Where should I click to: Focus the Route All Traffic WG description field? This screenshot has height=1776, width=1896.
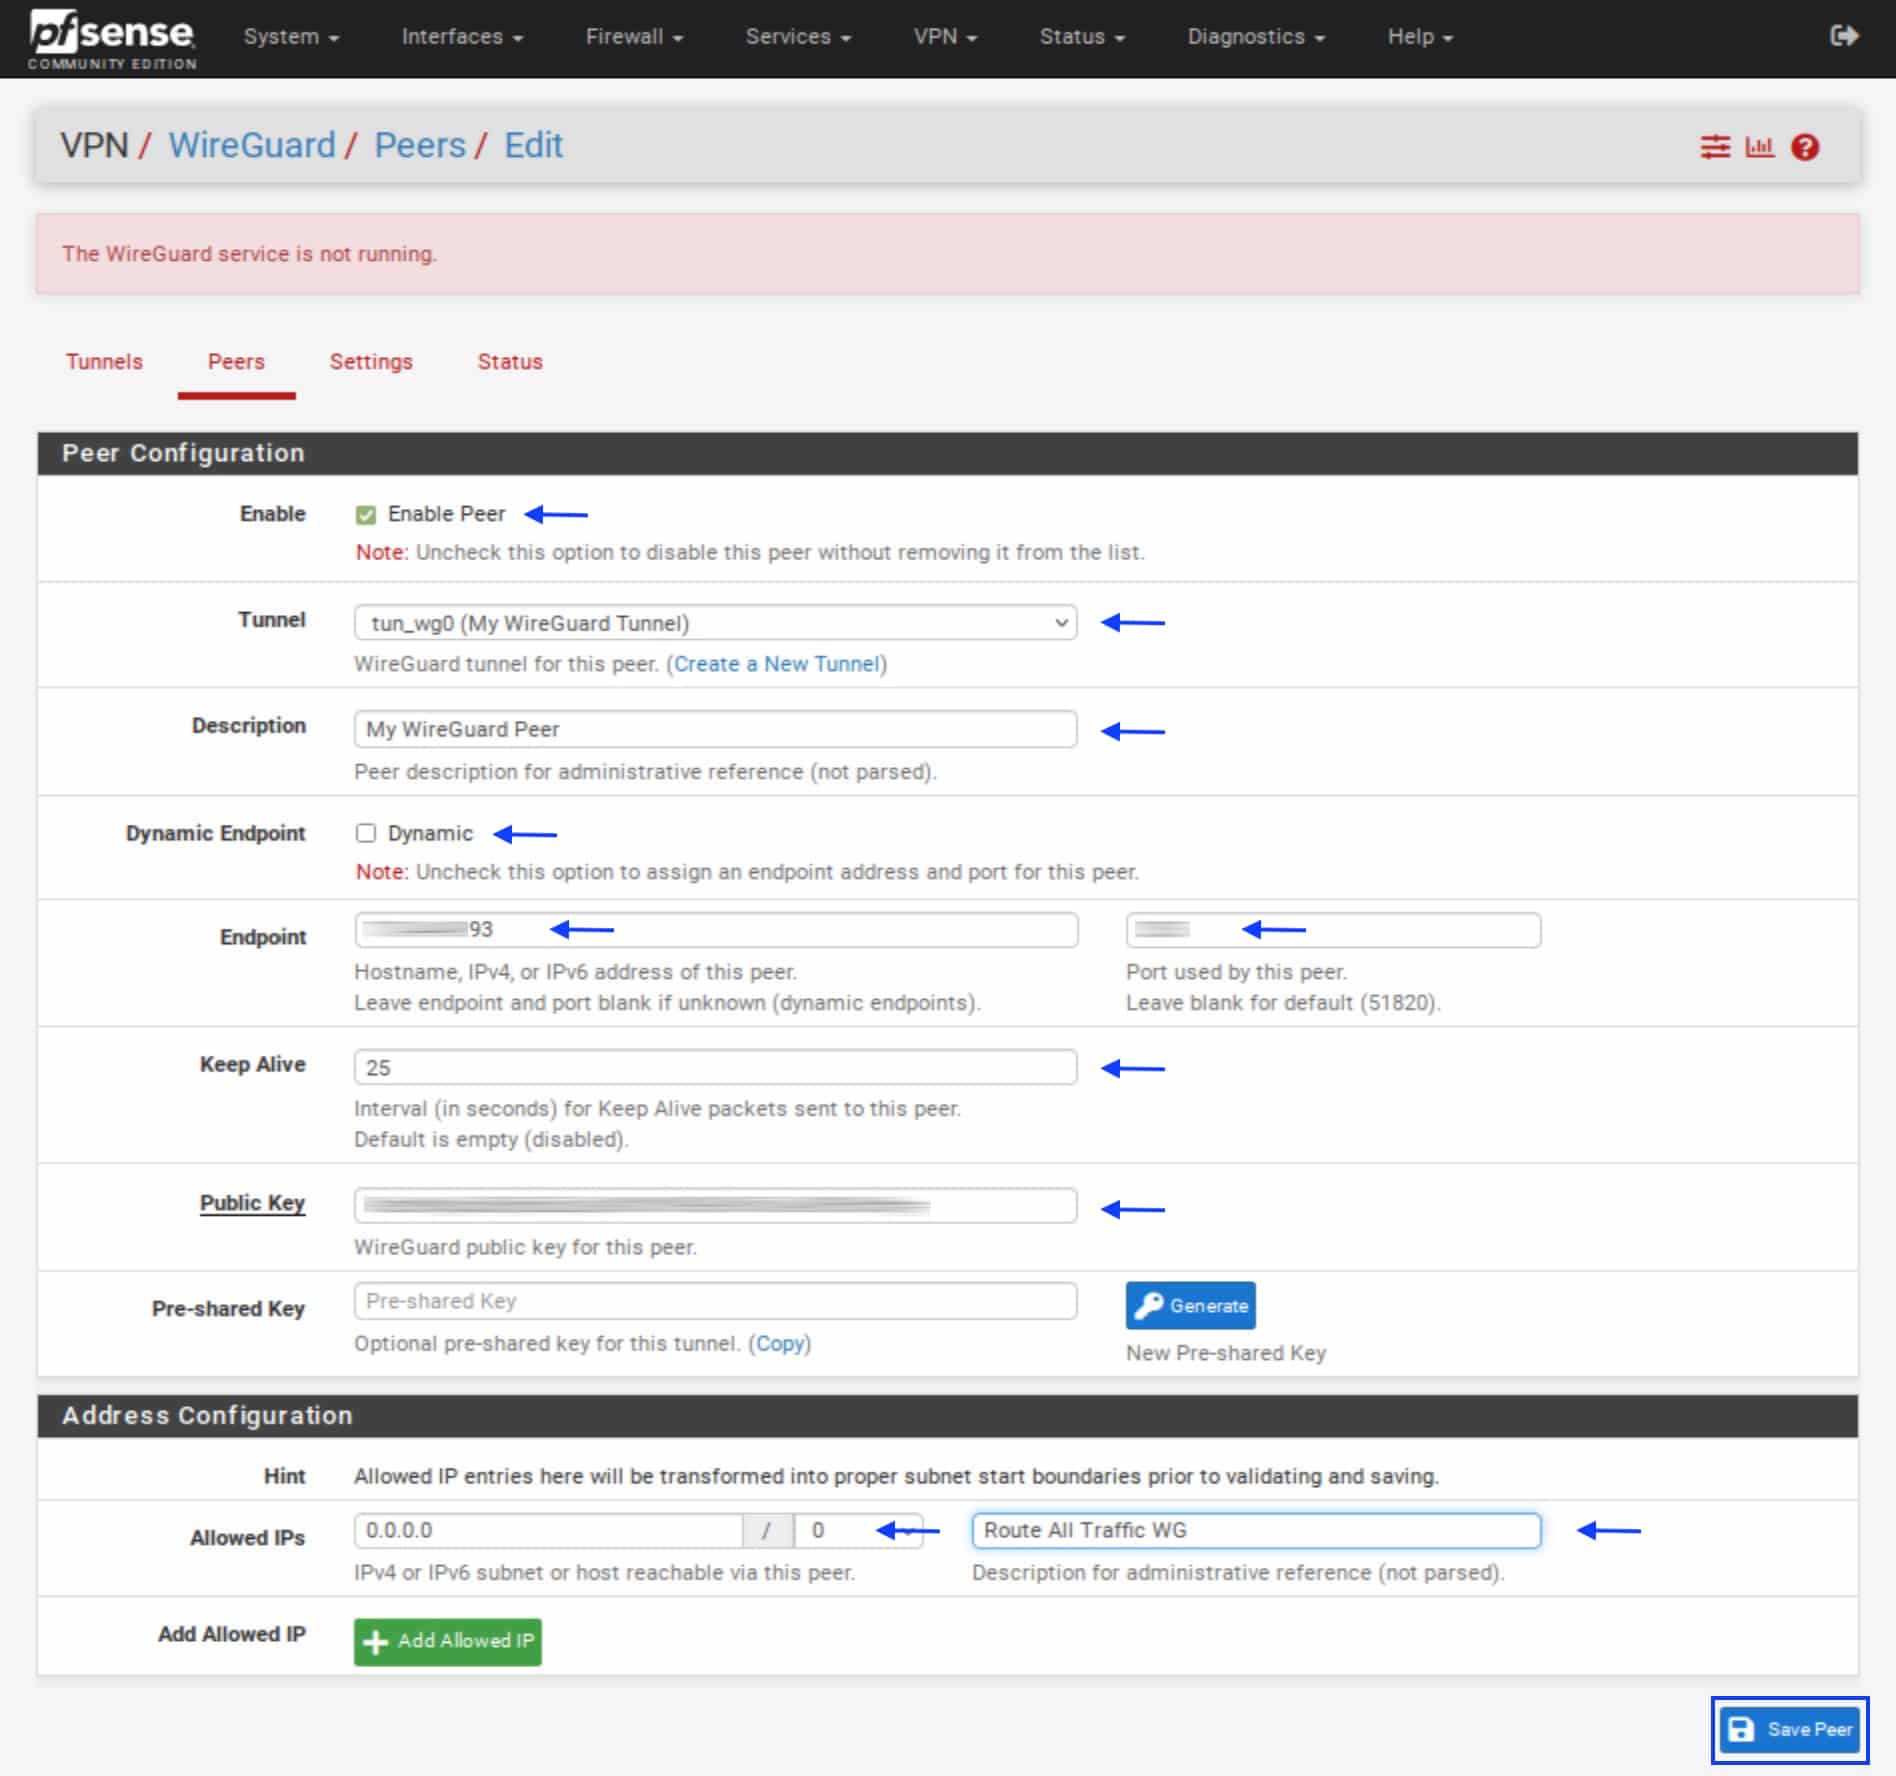1256,1531
